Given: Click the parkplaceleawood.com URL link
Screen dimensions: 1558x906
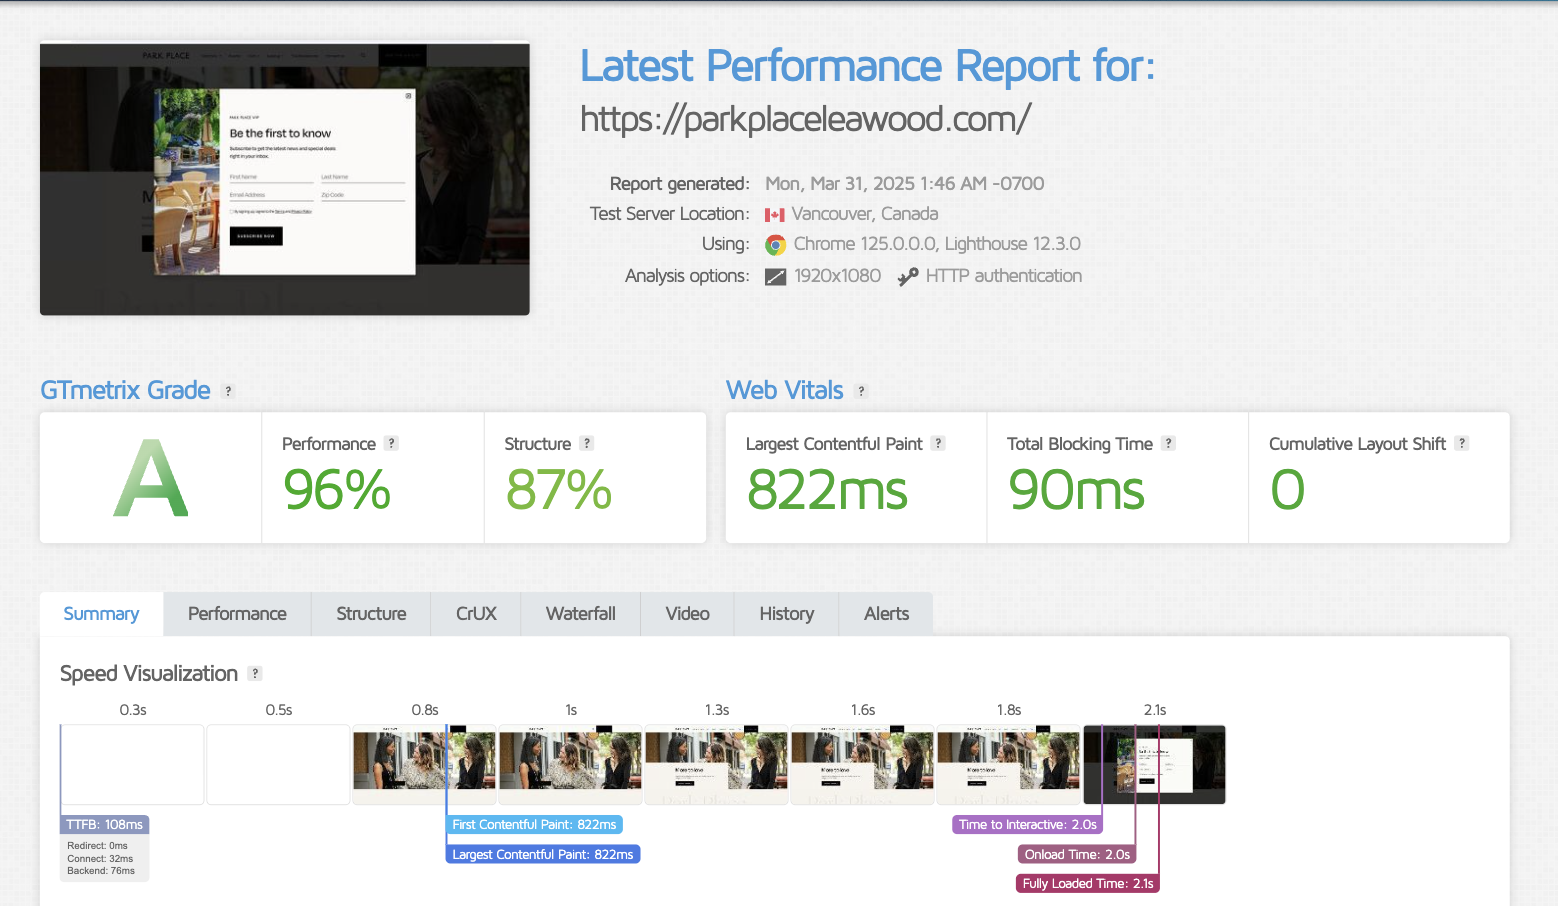Looking at the screenshot, I should pos(806,119).
